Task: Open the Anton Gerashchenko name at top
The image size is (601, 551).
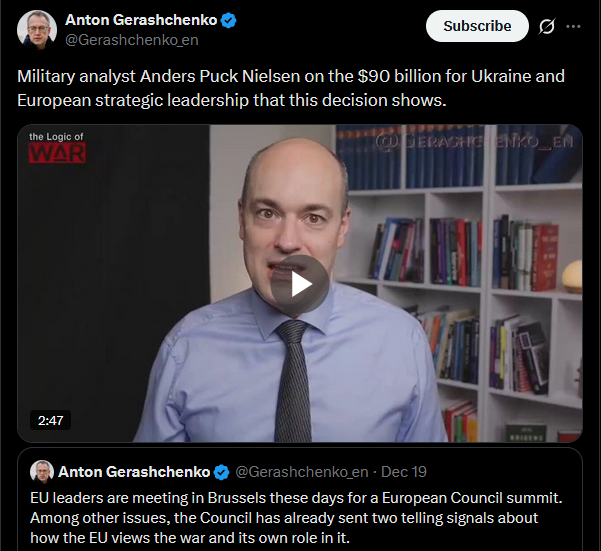Action: point(141,20)
